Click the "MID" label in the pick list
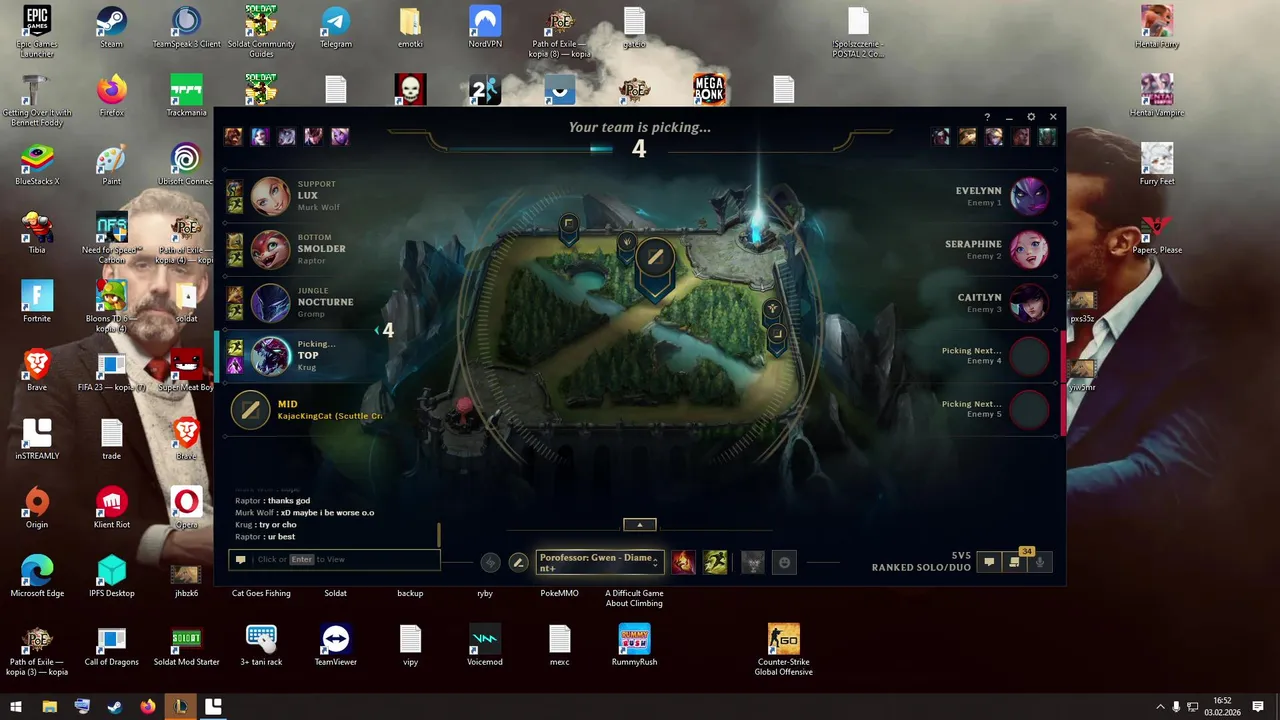Image resolution: width=1280 pixels, height=720 pixels. (x=287, y=404)
